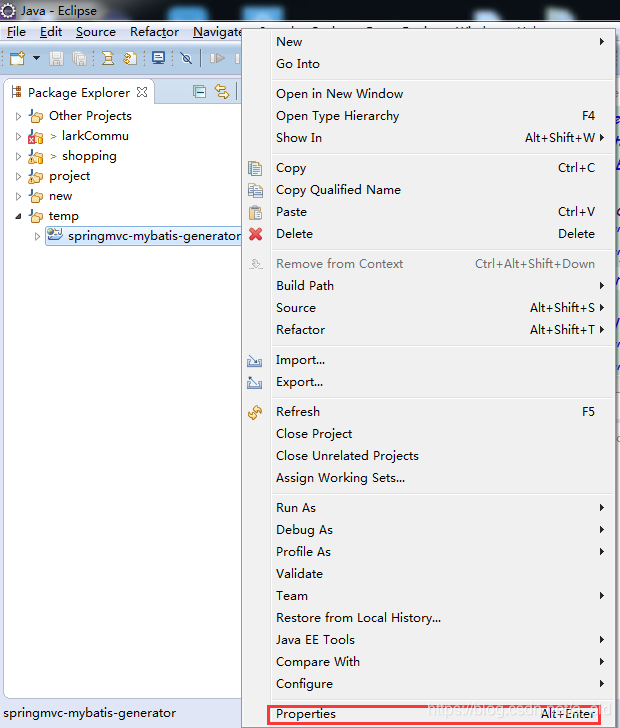Open the Source menu in menu bar

(x=96, y=32)
